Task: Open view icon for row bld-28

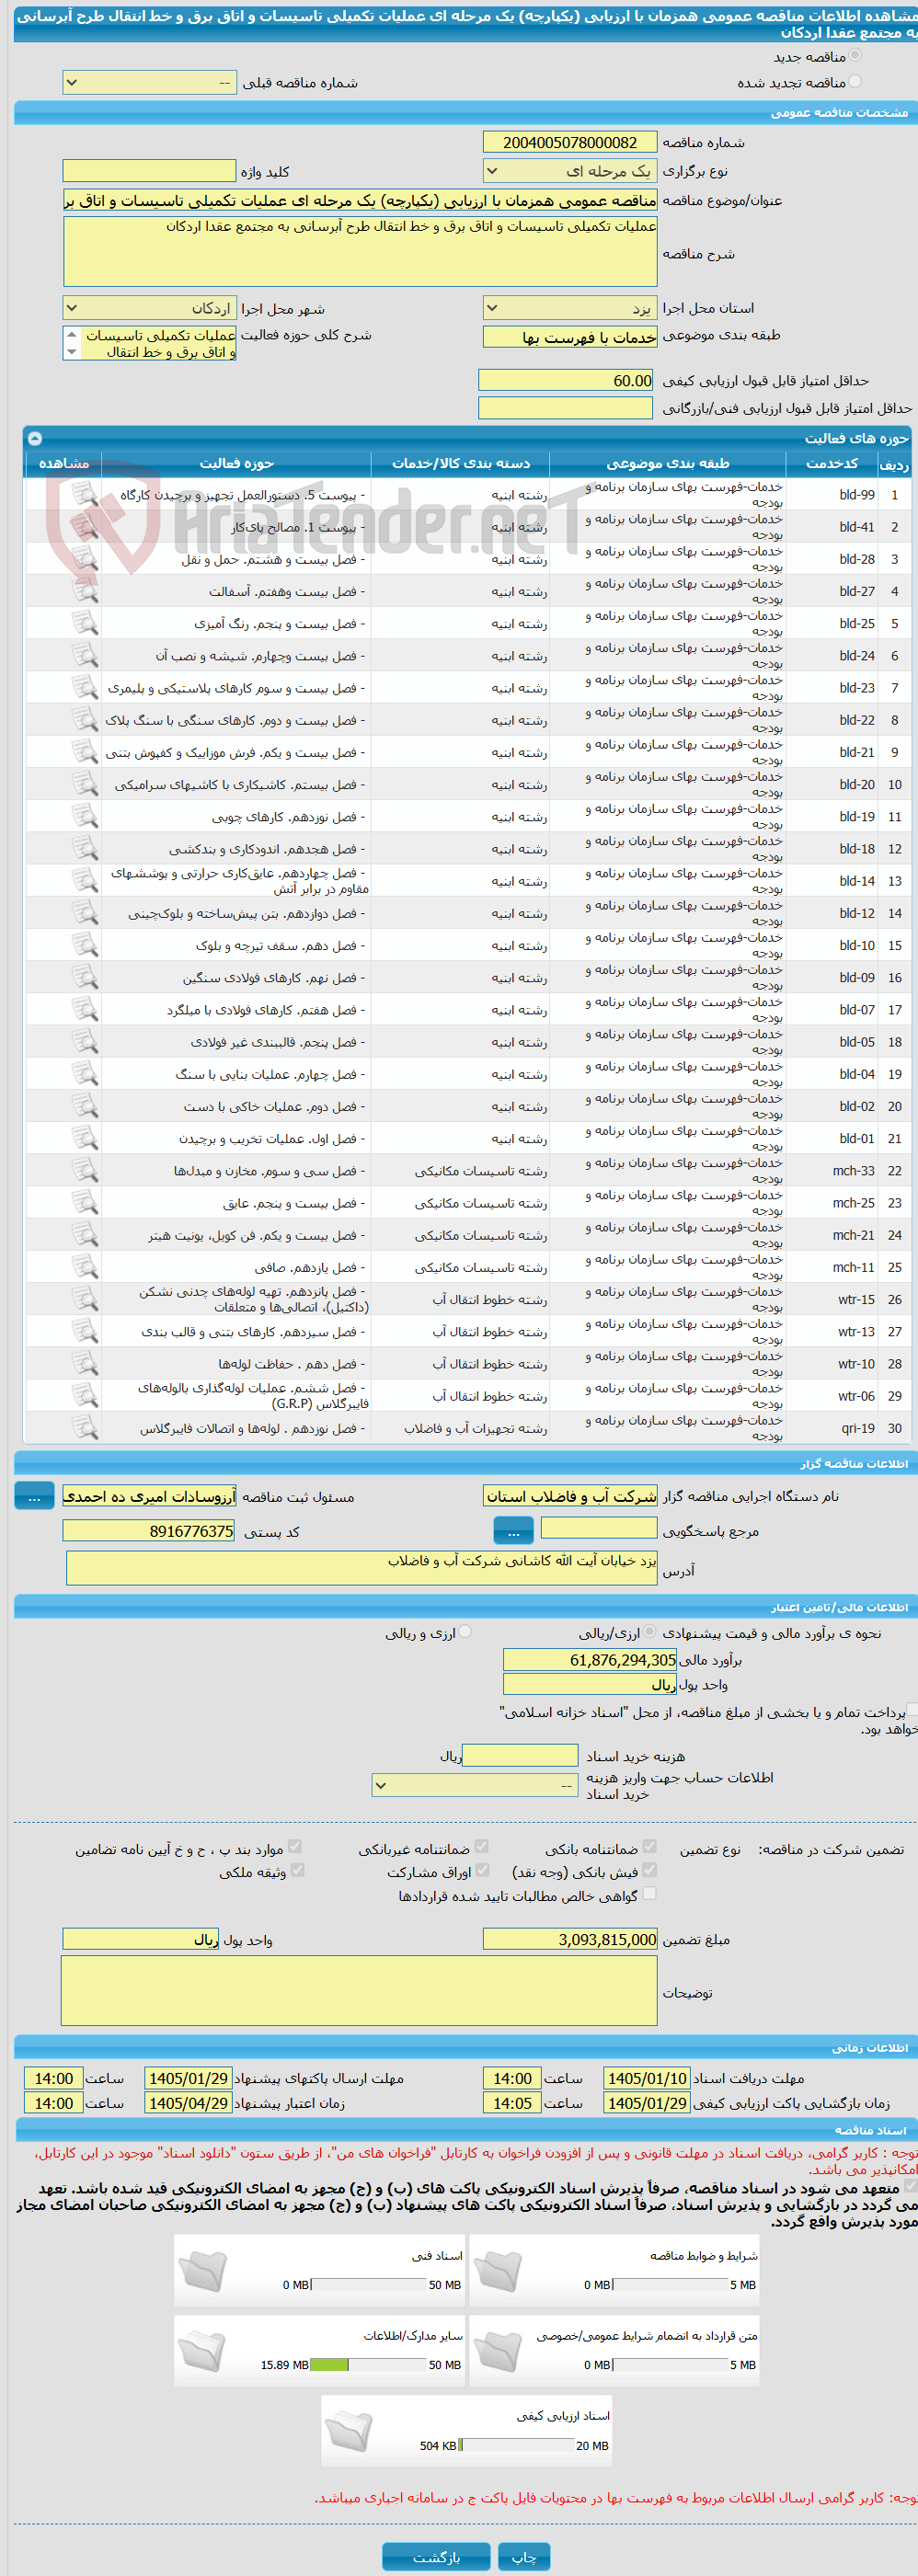Action: (85, 559)
